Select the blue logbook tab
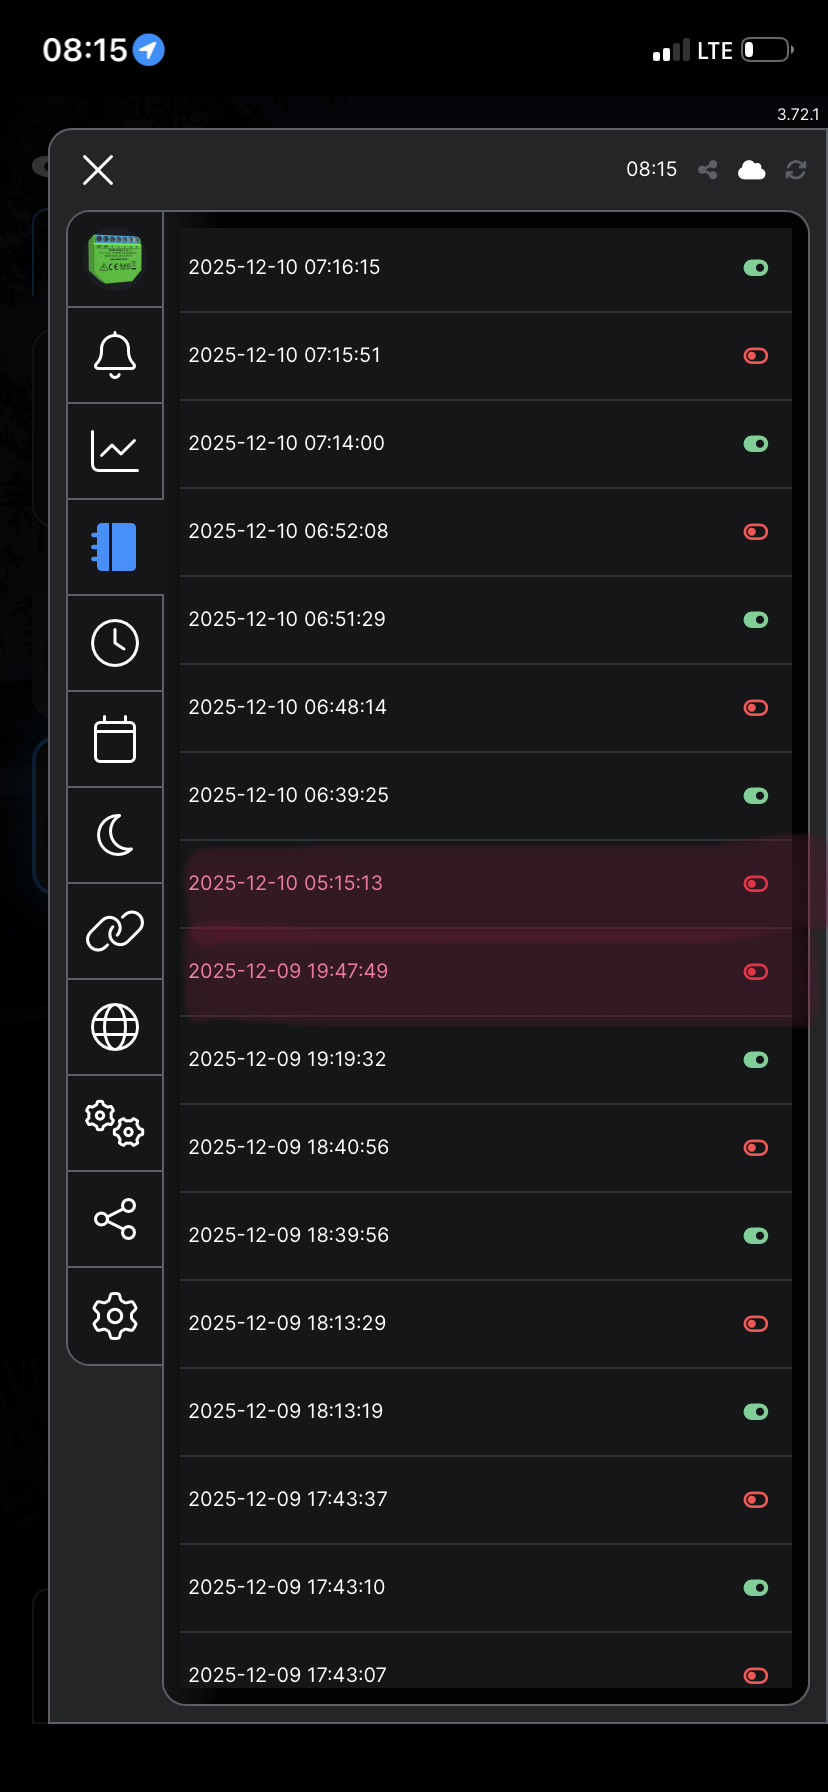 [115, 547]
